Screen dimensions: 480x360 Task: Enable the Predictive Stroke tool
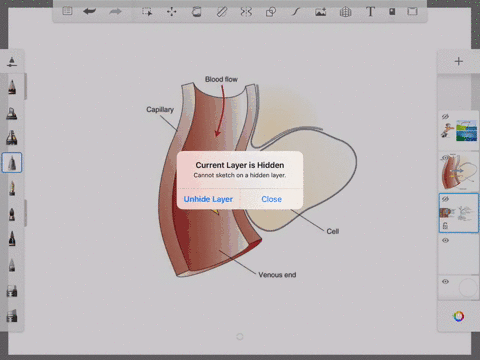[296, 12]
